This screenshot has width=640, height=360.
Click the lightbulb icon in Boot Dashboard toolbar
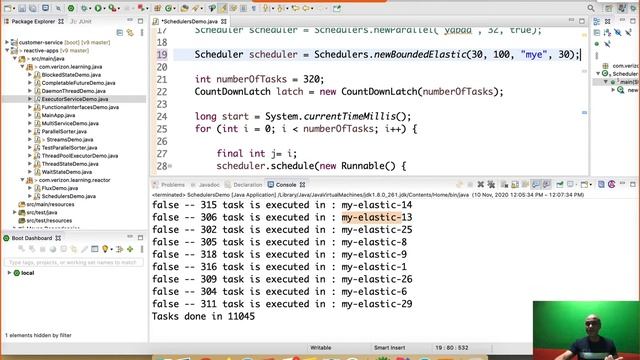(105, 249)
